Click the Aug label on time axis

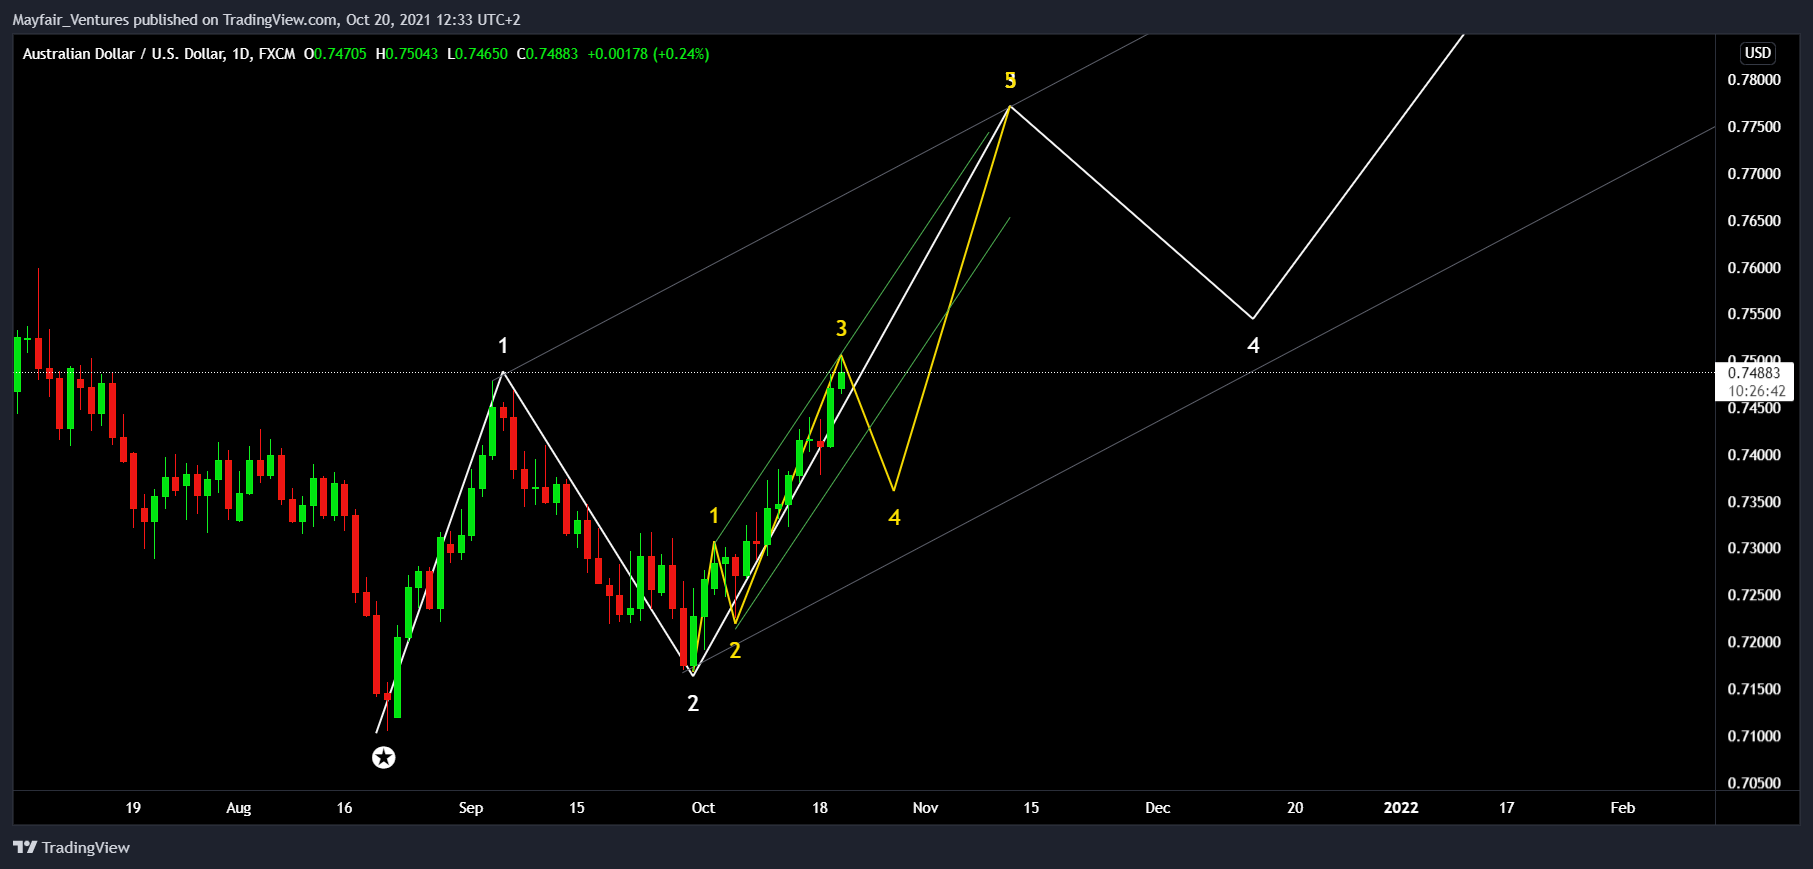[x=238, y=808]
